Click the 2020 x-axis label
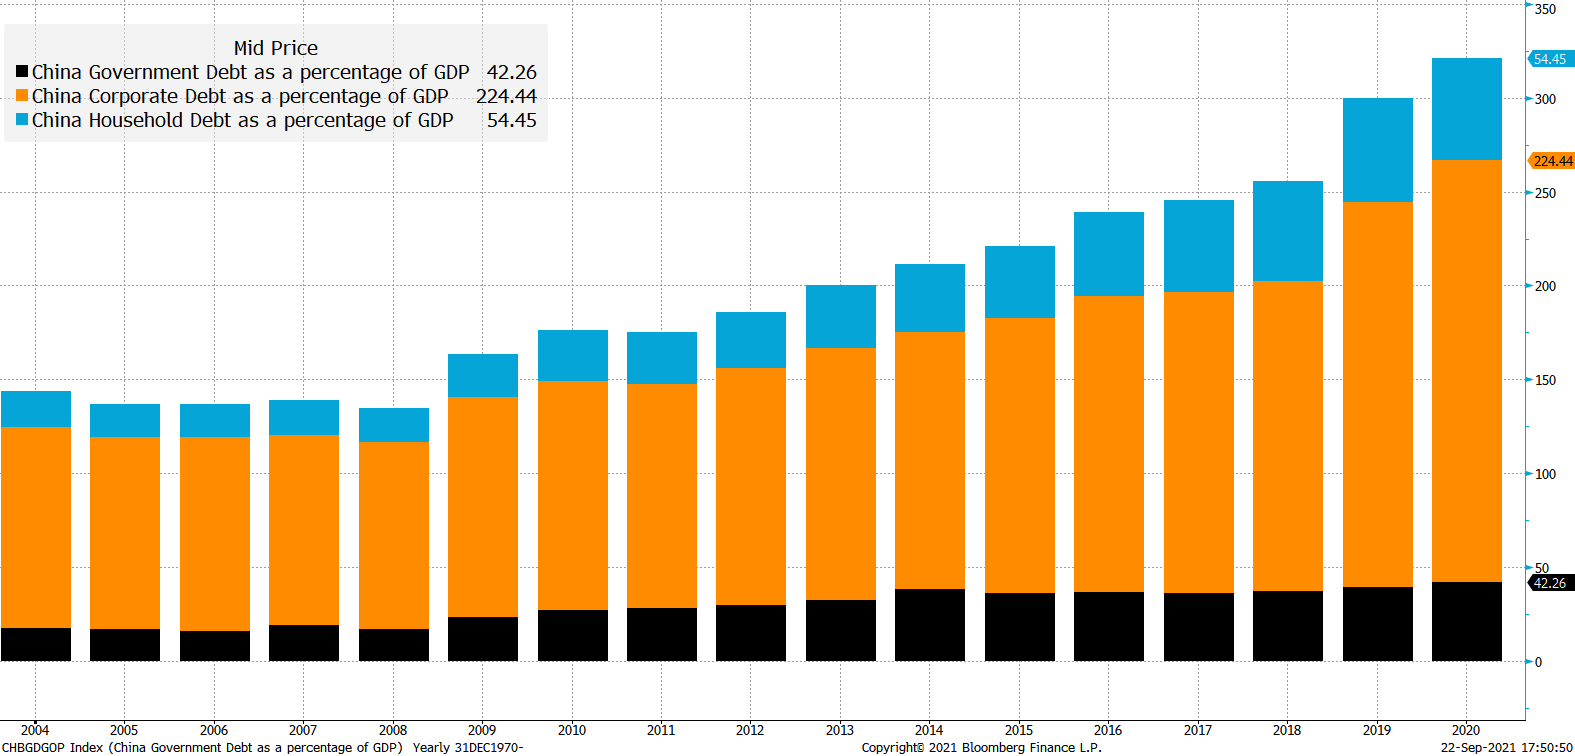This screenshot has width=1575, height=756. pos(1466,730)
